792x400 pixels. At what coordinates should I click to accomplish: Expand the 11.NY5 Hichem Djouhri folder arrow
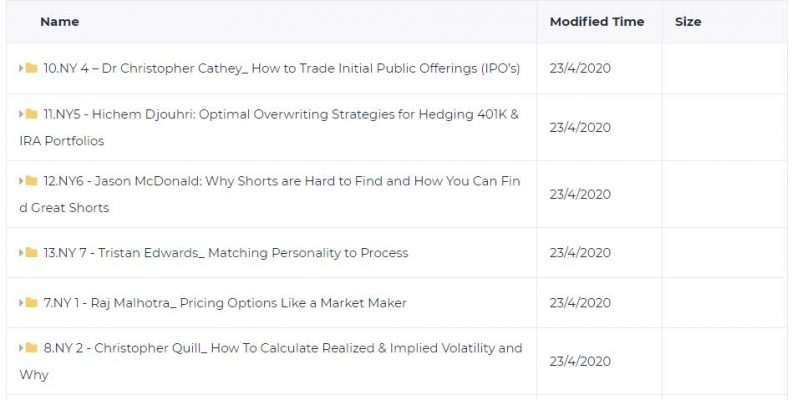point(21,114)
